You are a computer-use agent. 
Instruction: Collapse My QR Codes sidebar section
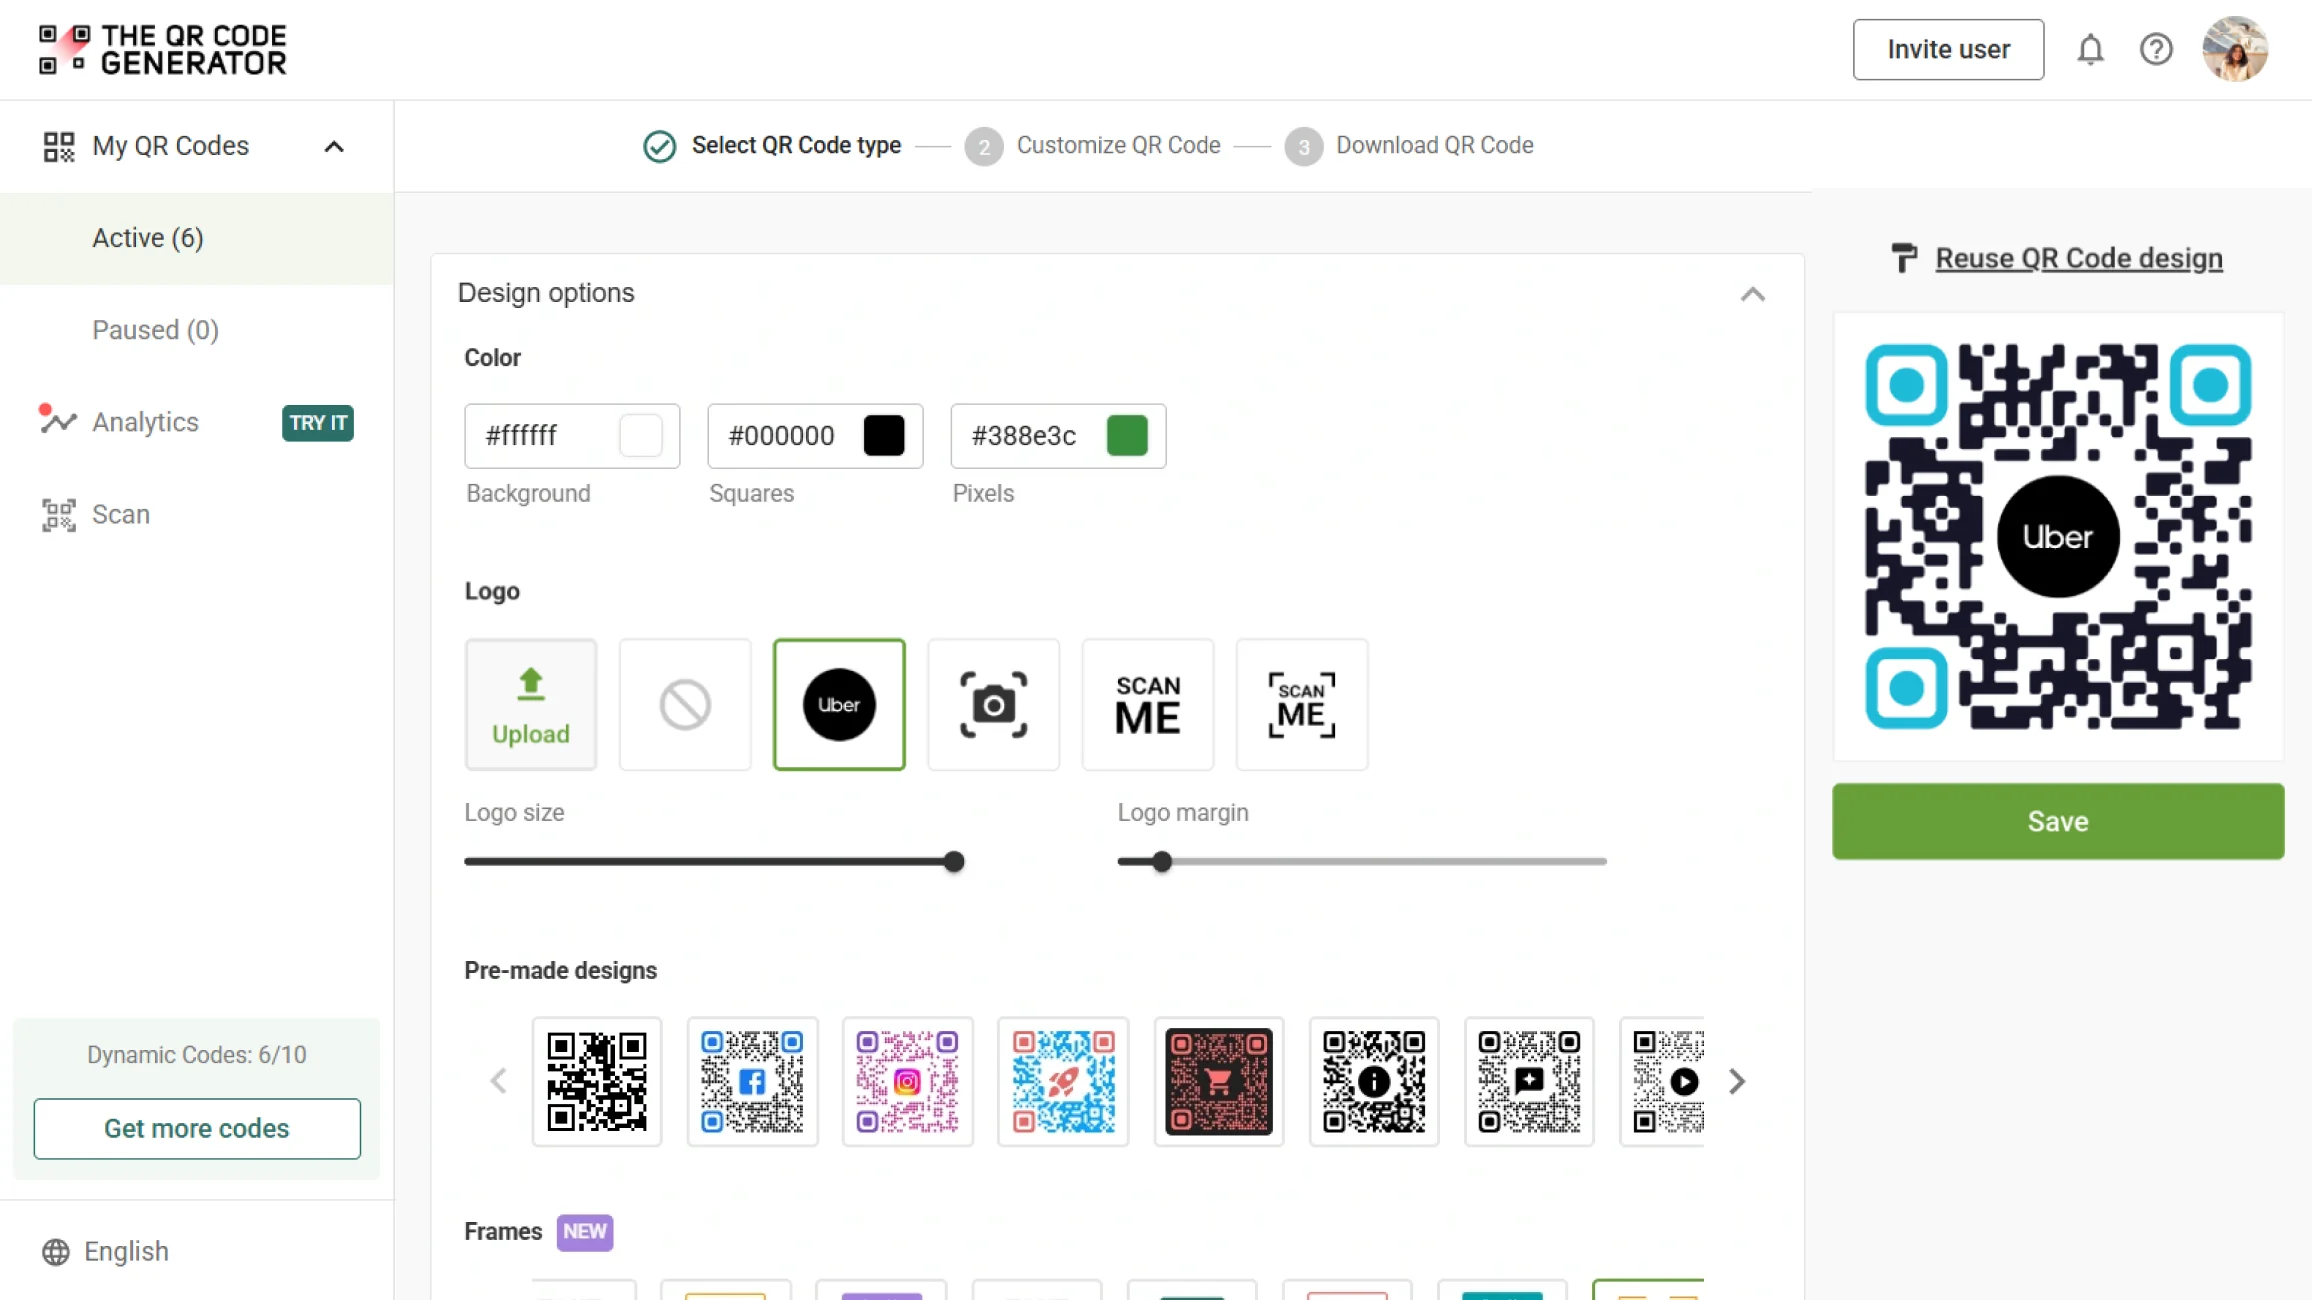coord(334,147)
